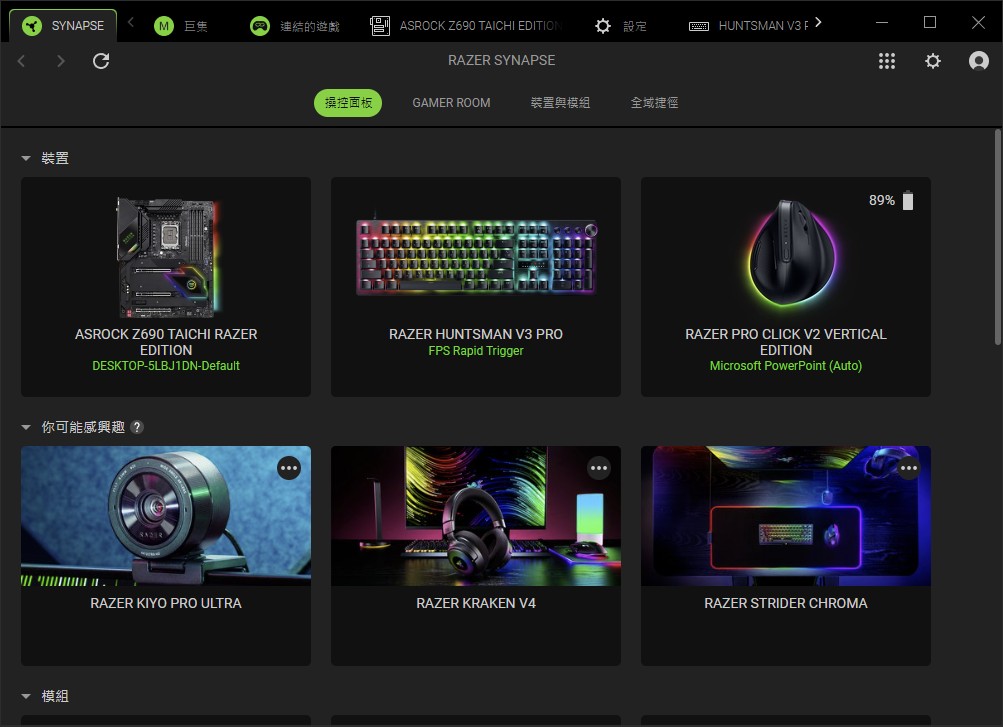This screenshot has width=1003, height=727.
Task: Click the green gamepad linked games icon
Action: (x=260, y=26)
